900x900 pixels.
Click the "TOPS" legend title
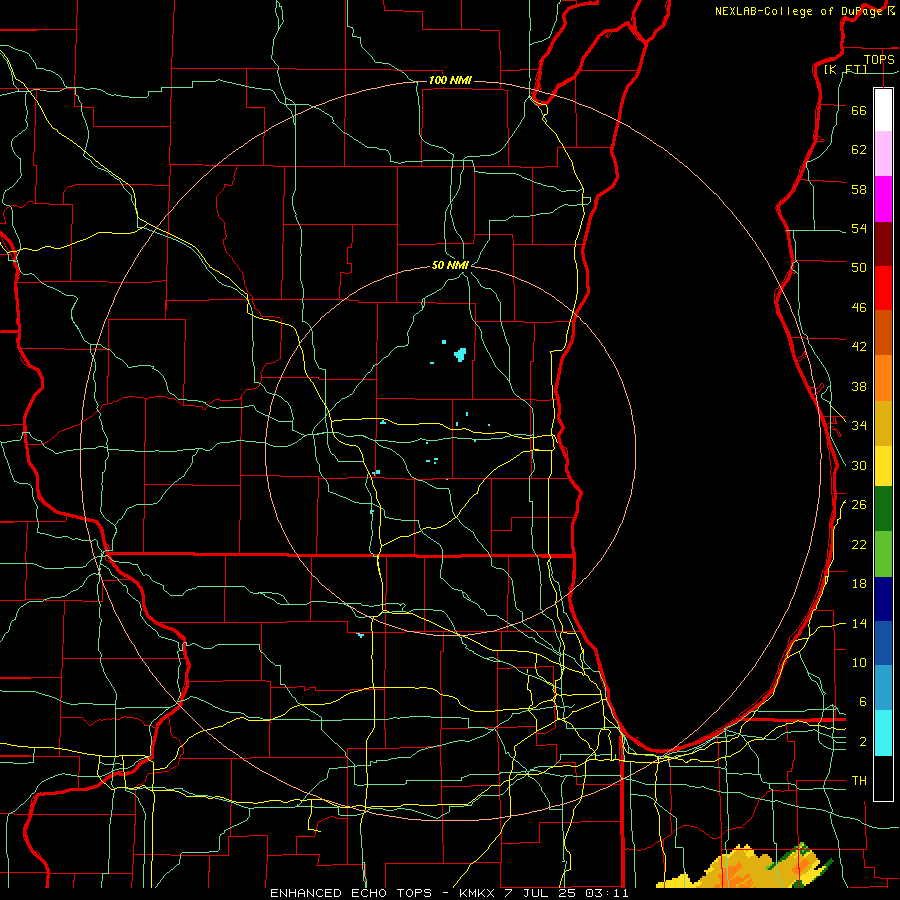879,59
